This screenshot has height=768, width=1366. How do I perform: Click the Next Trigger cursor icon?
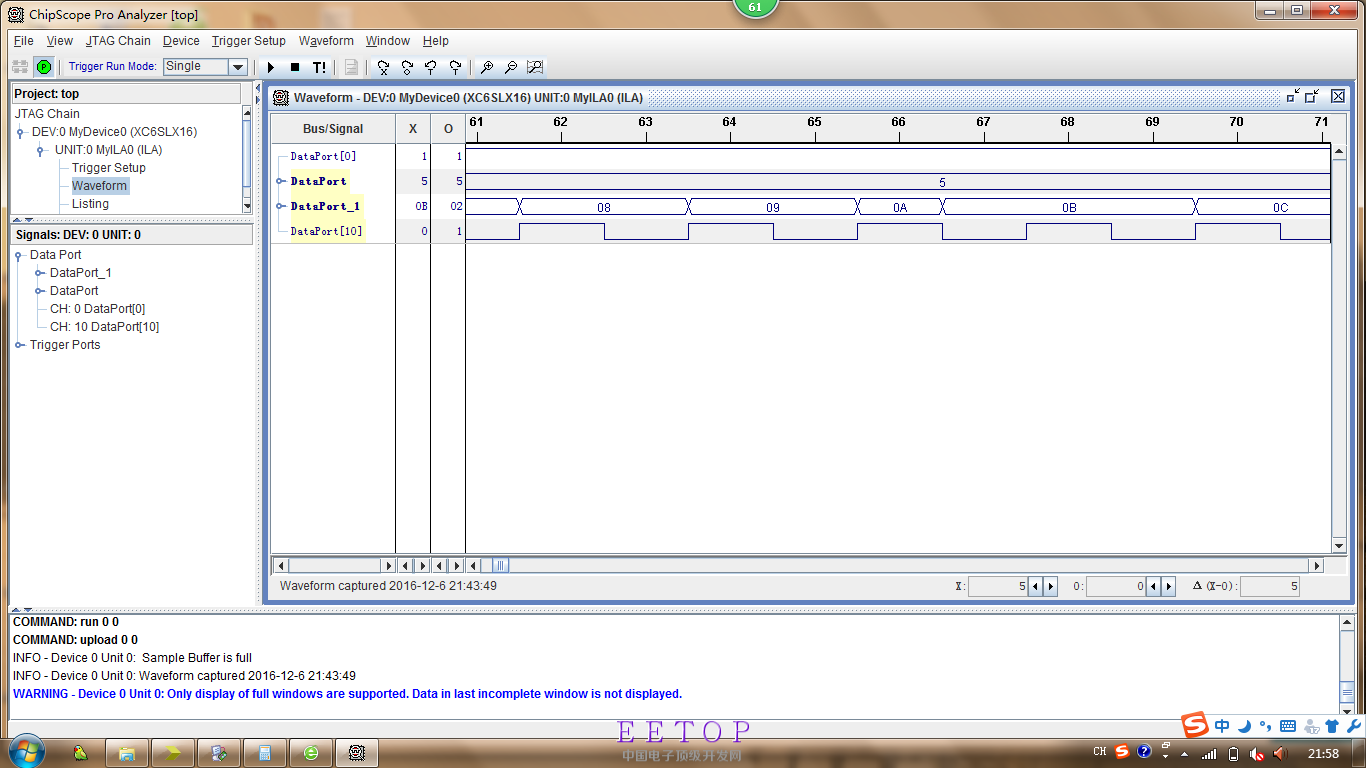455,67
